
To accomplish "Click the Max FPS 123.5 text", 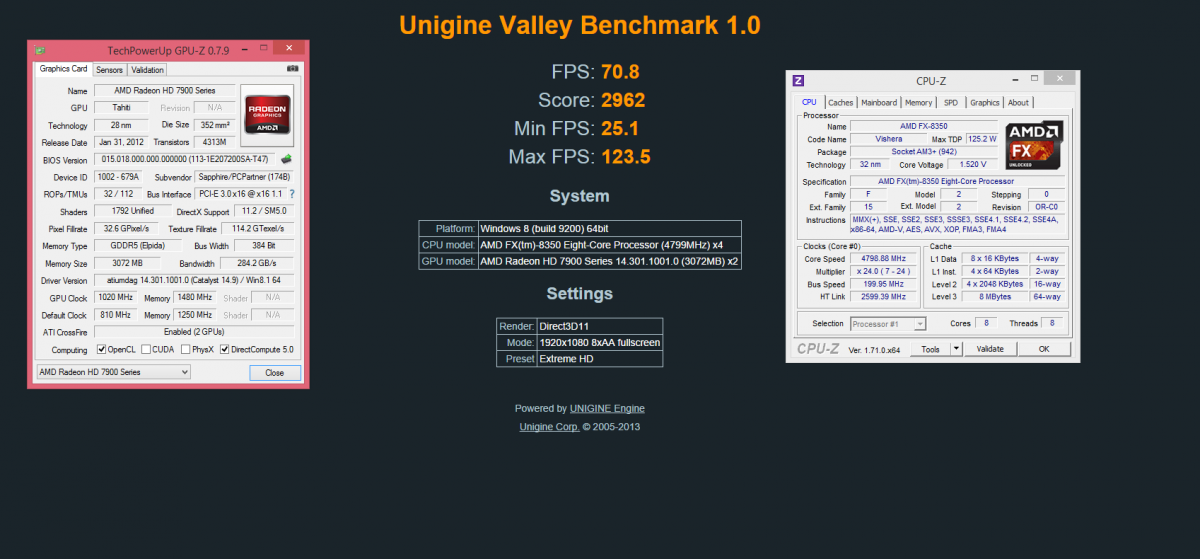I will [578, 156].
